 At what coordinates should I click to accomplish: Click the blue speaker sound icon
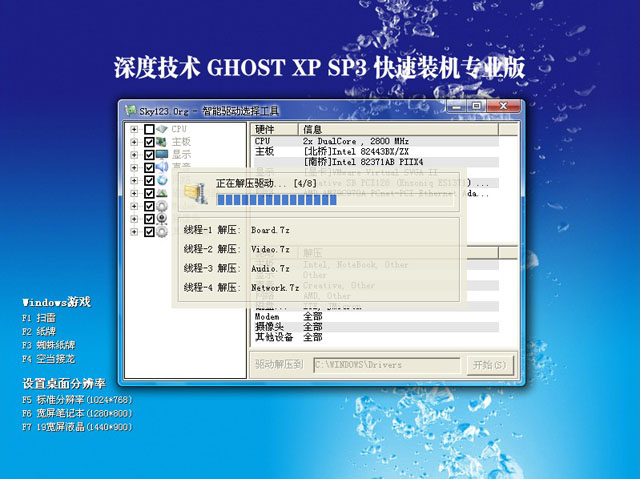pos(162,167)
